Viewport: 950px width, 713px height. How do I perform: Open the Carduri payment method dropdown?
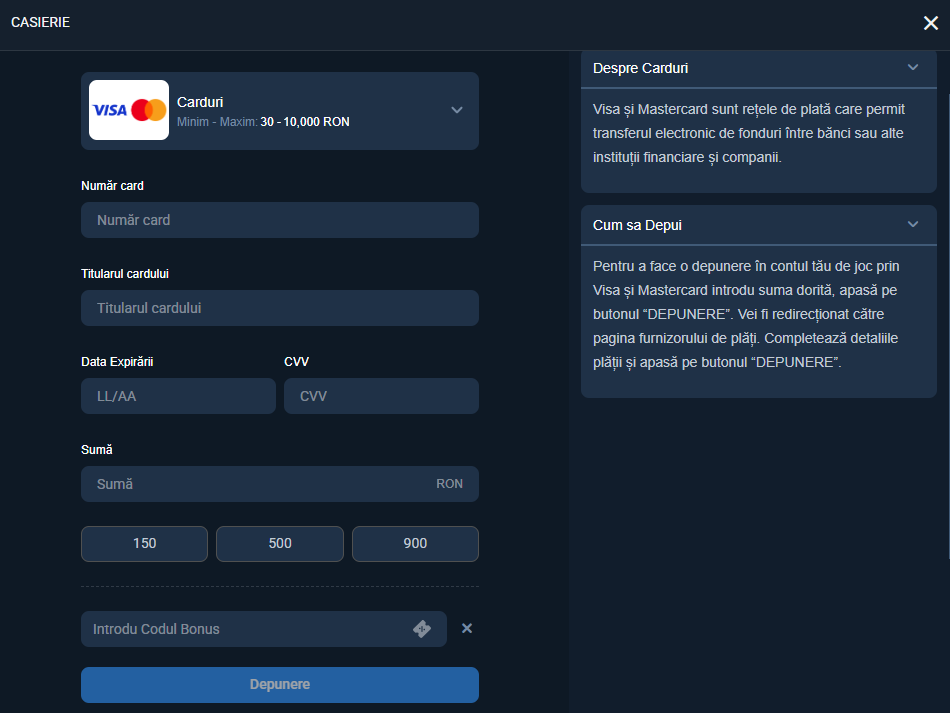coord(458,111)
